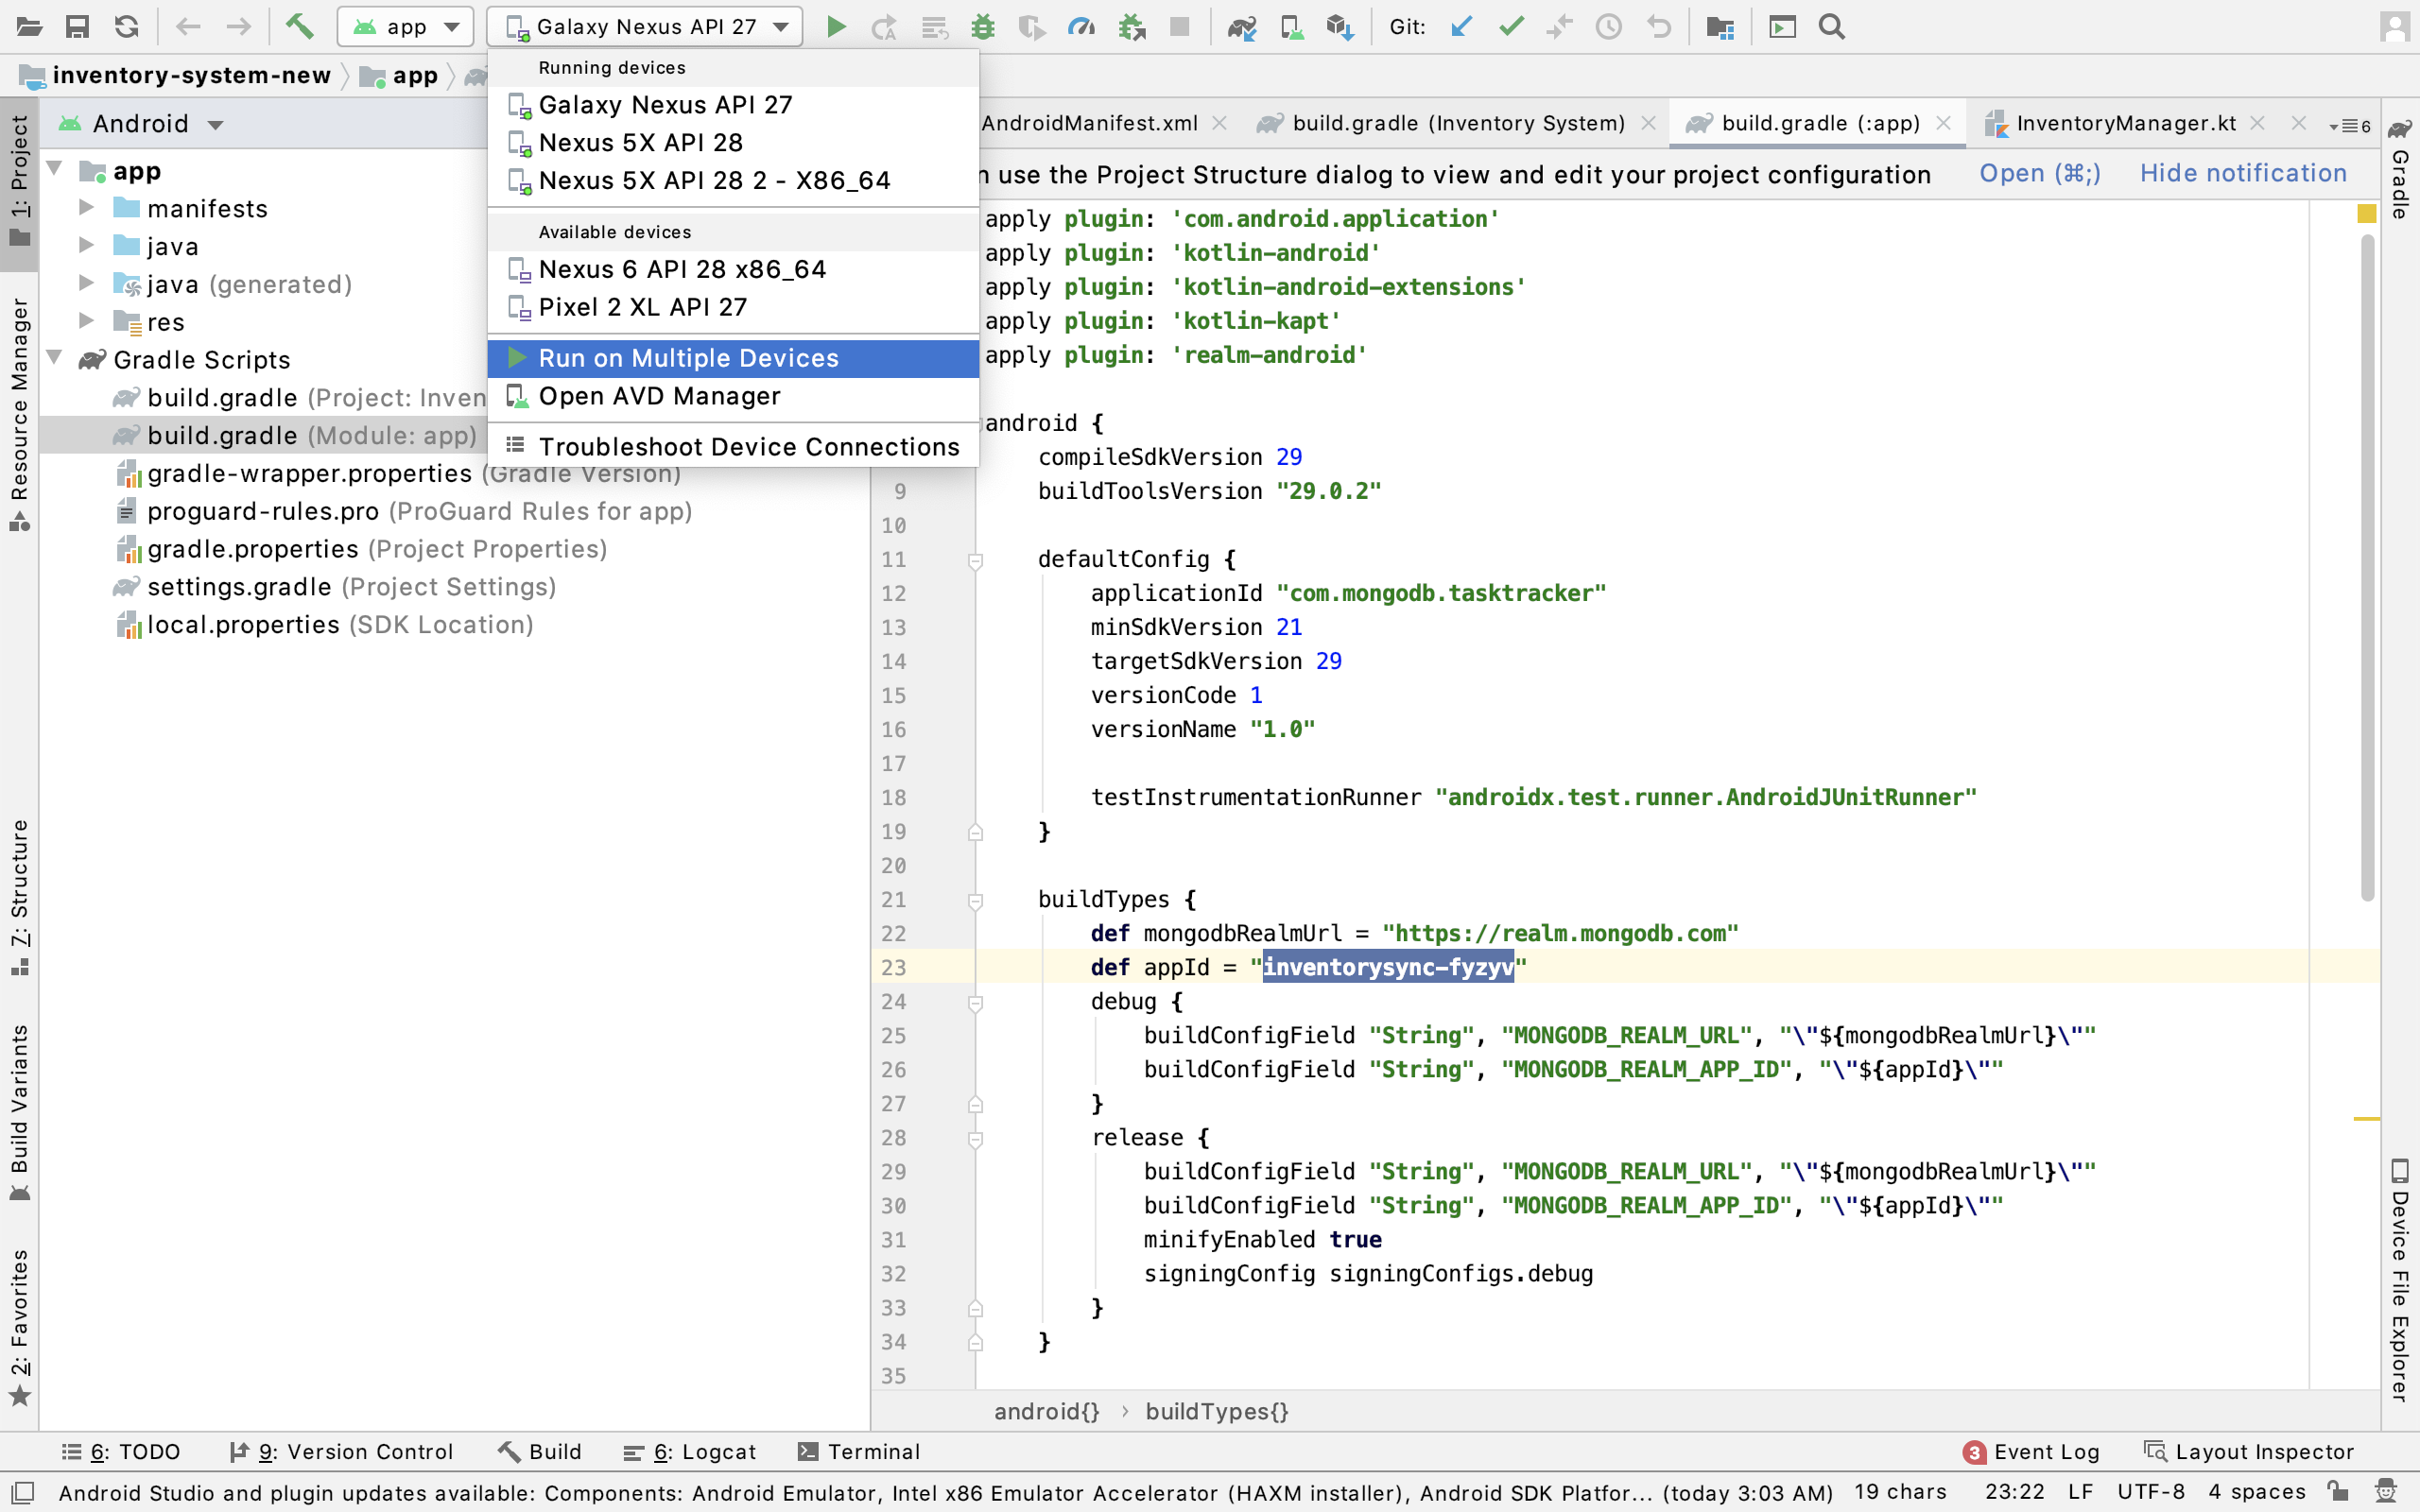Click Git Rollback undo icon
Viewport: 2420px width, 1512px height.
(1659, 27)
